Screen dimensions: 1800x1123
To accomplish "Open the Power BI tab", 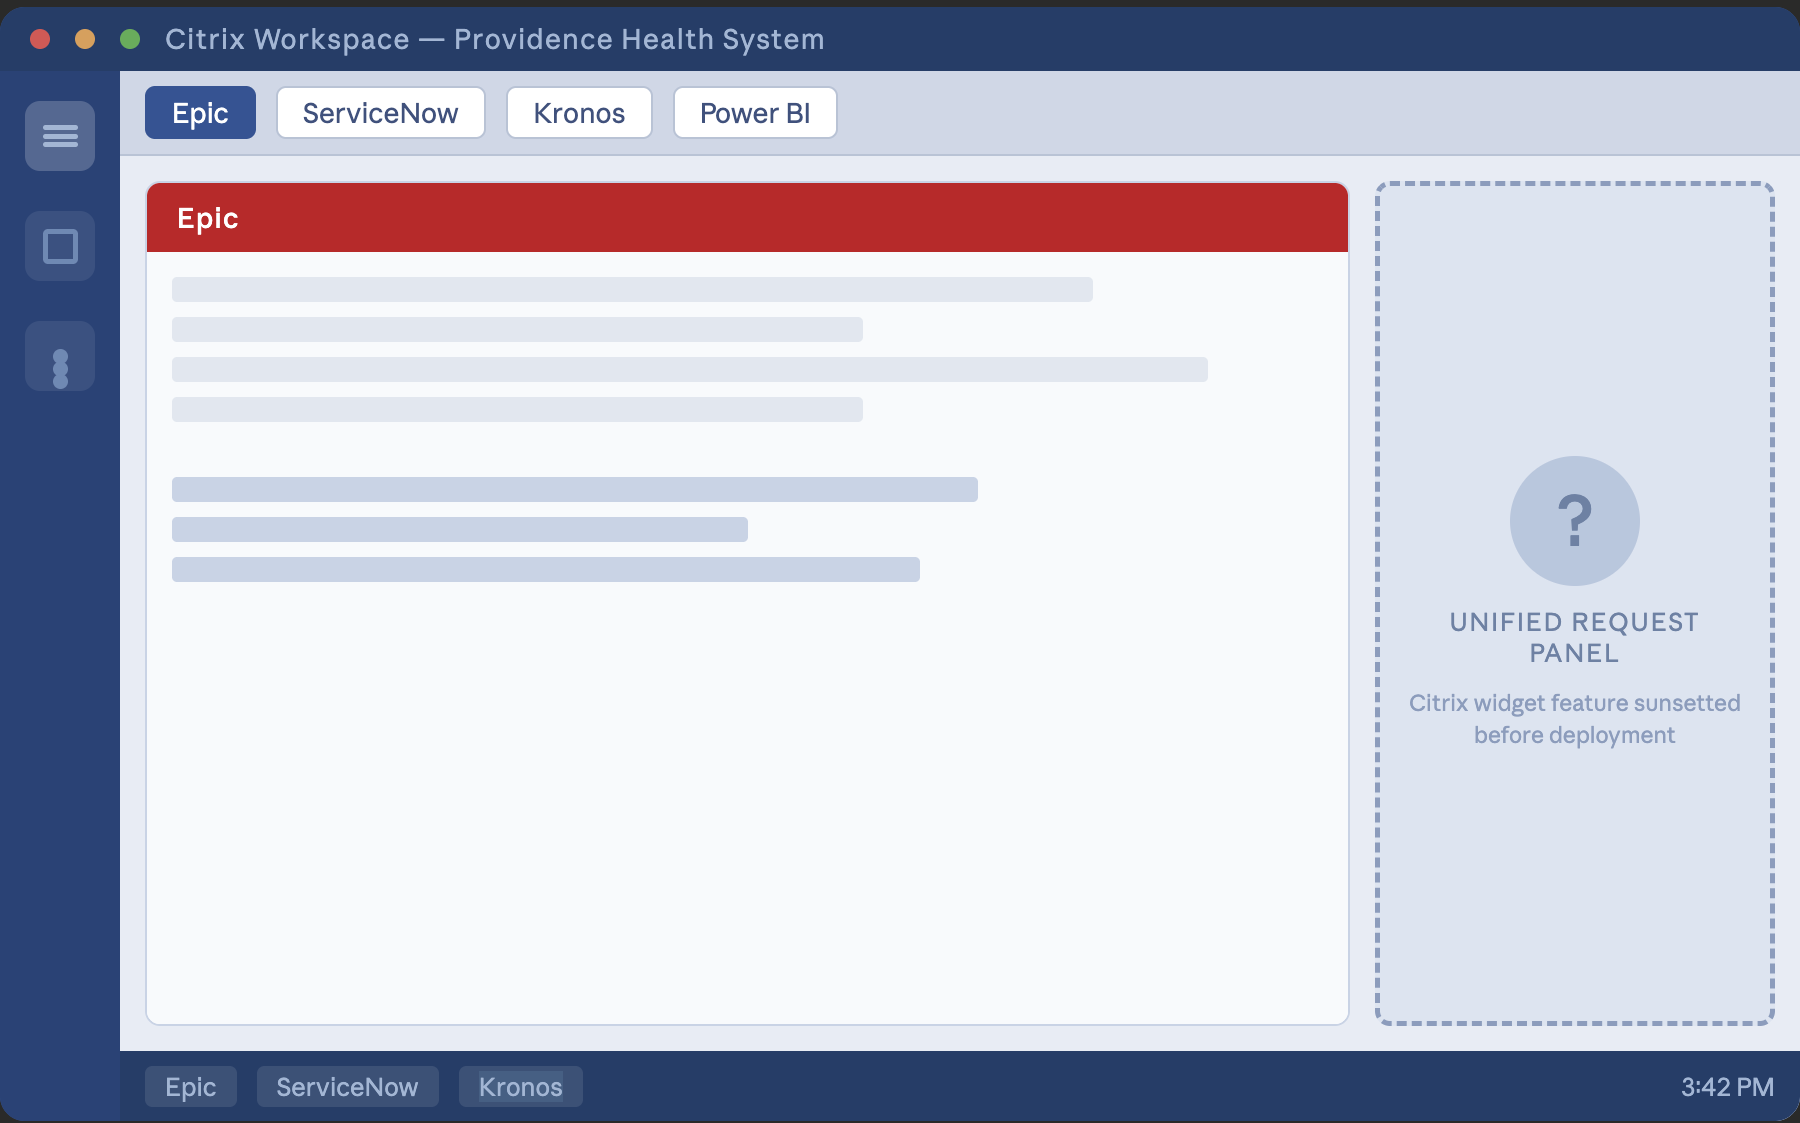I will click(754, 112).
